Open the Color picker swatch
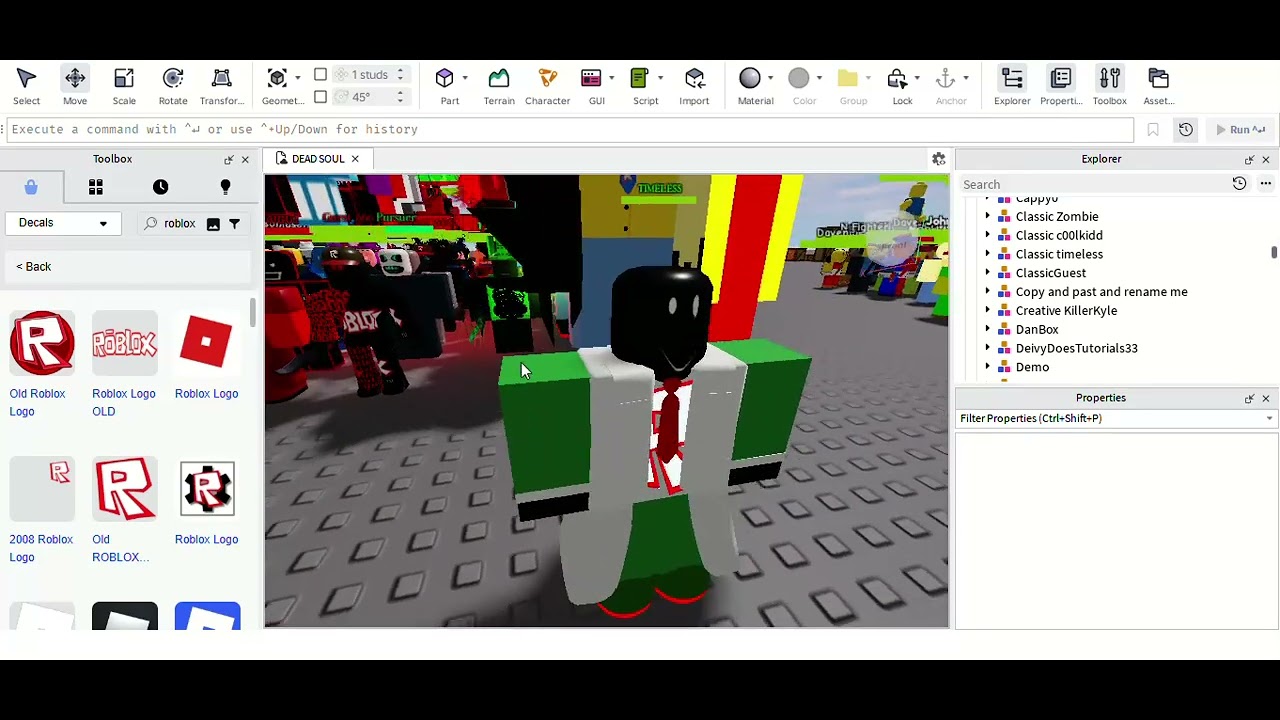Image resolution: width=1280 pixels, height=720 pixels. coord(799,78)
